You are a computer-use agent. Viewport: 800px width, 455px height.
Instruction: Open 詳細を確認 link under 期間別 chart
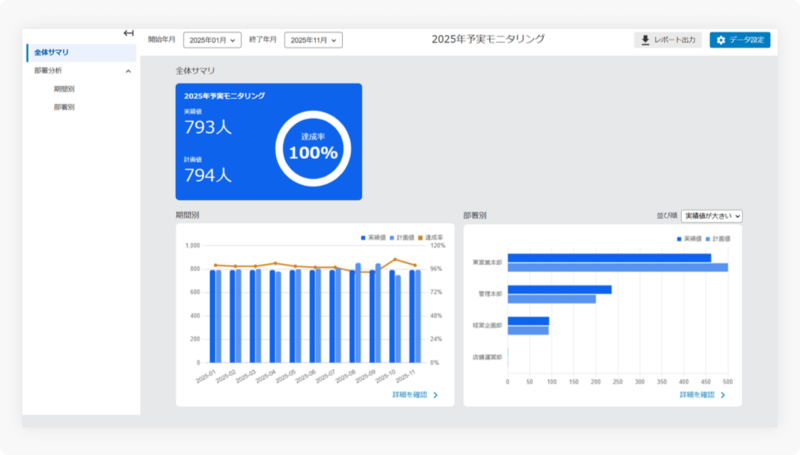(410, 395)
